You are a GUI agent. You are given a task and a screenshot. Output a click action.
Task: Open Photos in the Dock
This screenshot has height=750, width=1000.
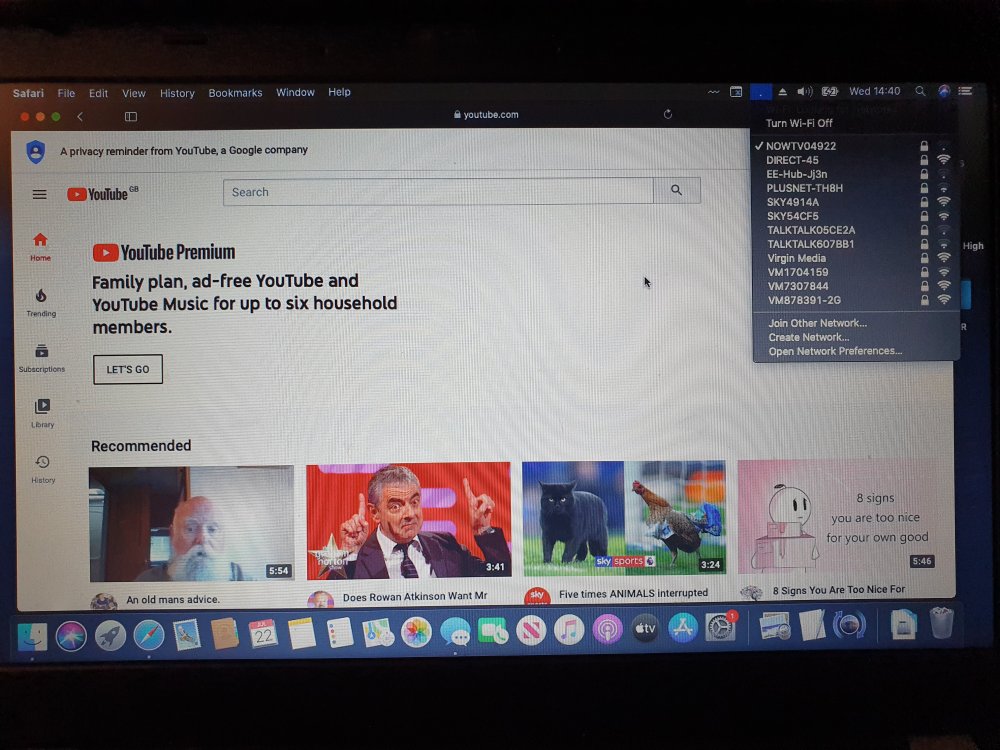(x=416, y=633)
